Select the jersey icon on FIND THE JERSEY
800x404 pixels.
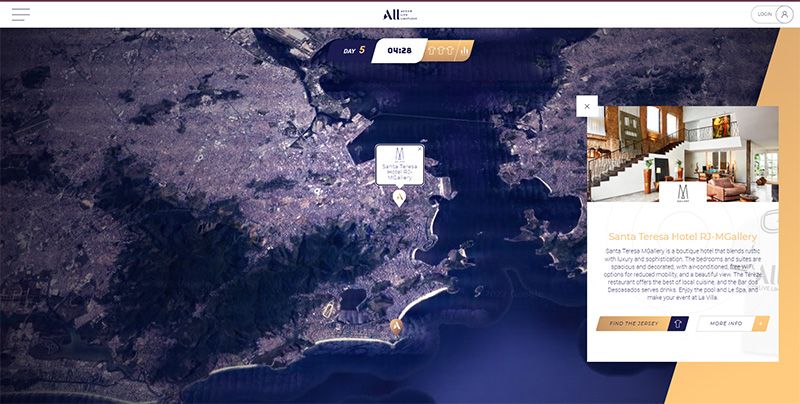(678, 324)
